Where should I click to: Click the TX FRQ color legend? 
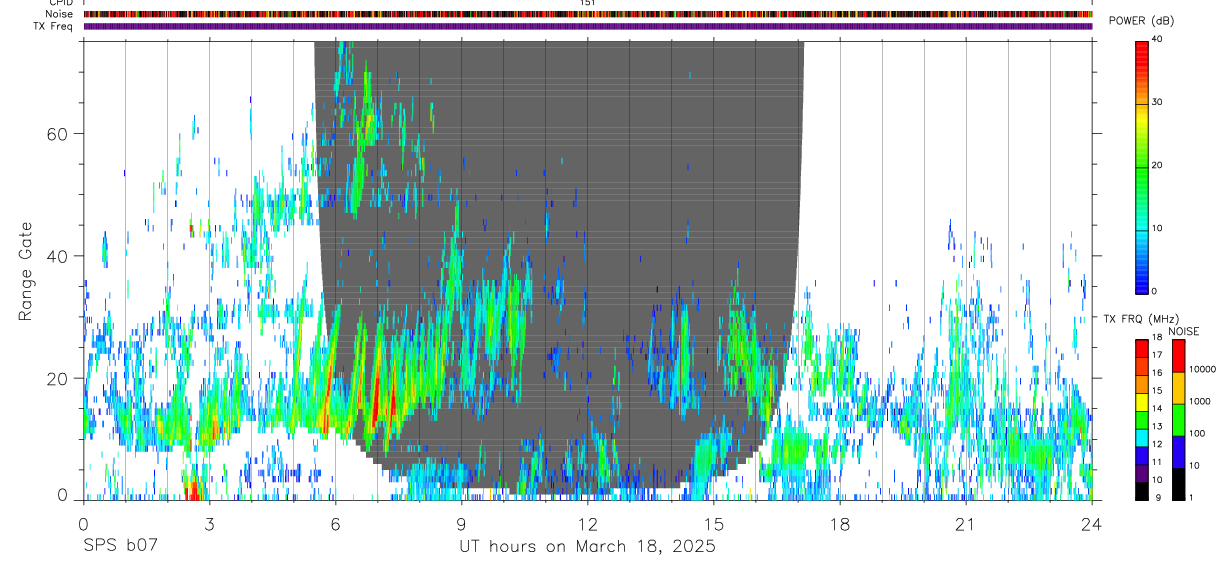coord(1142,419)
